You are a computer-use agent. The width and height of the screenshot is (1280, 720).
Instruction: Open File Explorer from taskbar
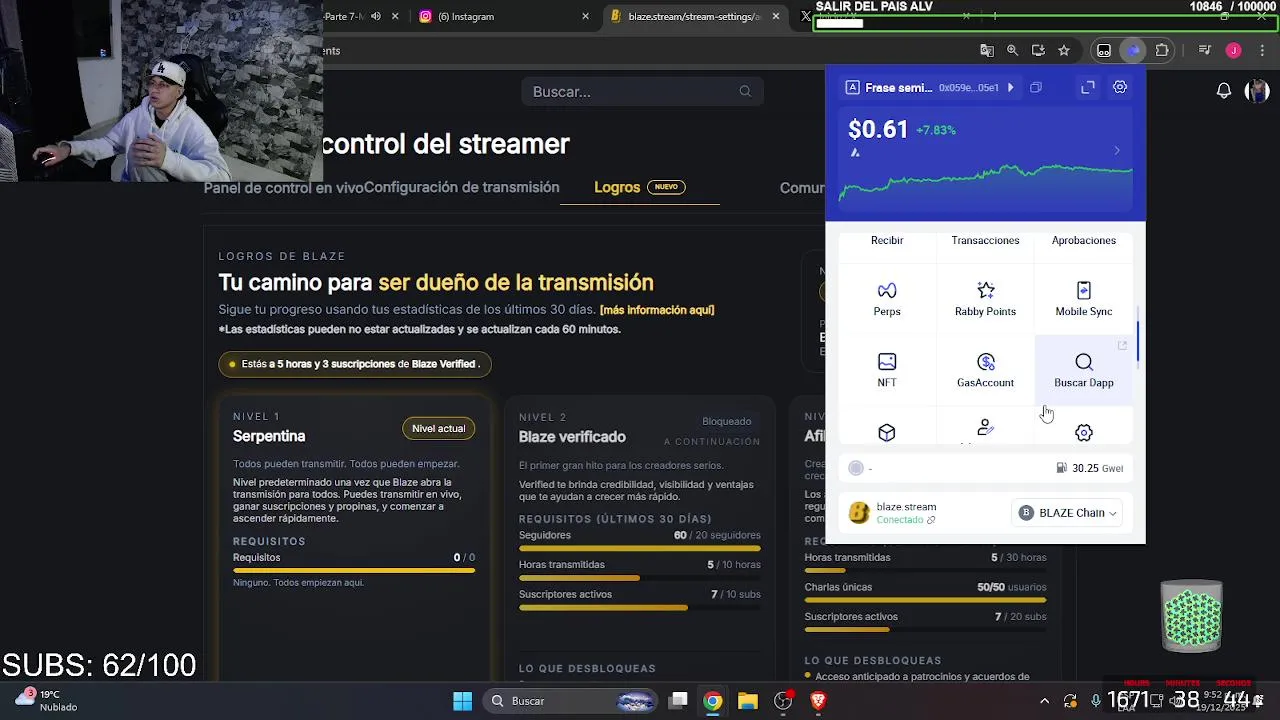click(748, 701)
